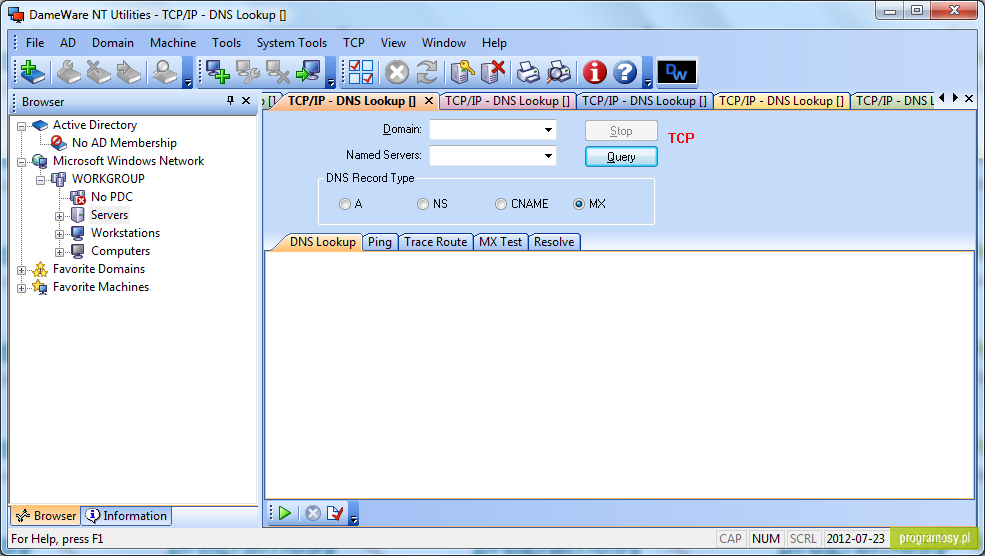Click the grey circle X stop icon in top toolbar

[397, 72]
